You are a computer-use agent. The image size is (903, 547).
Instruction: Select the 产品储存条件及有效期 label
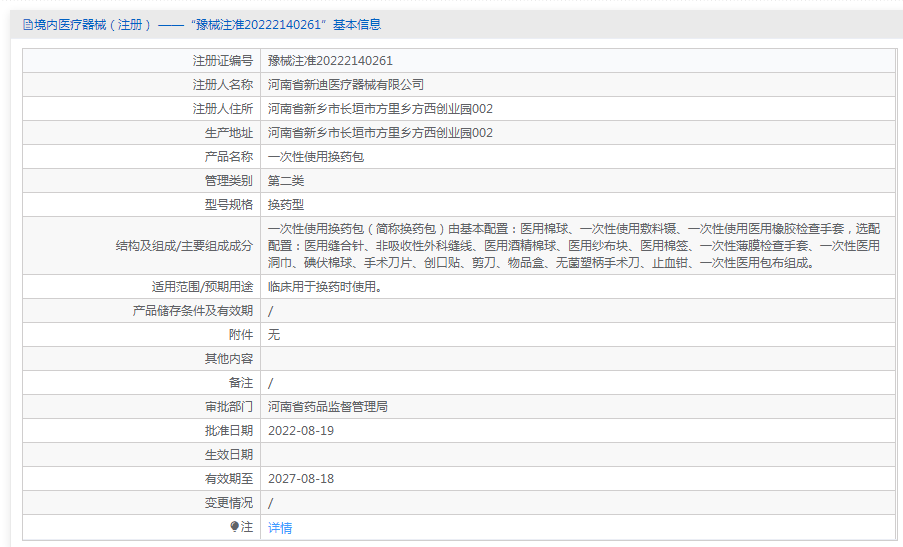pos(193,311)
